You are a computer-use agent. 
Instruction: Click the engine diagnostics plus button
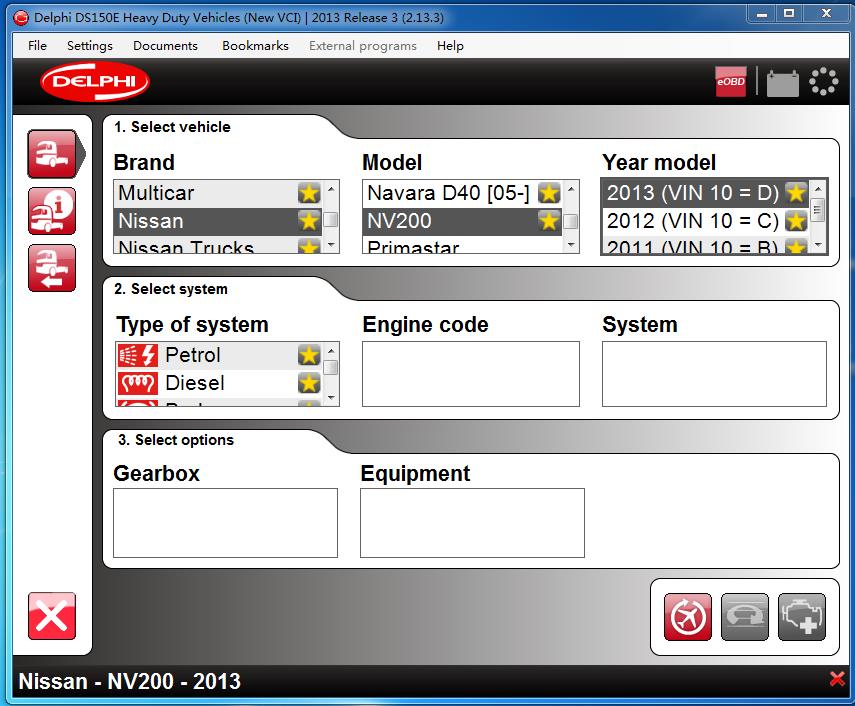click(802, 617)
